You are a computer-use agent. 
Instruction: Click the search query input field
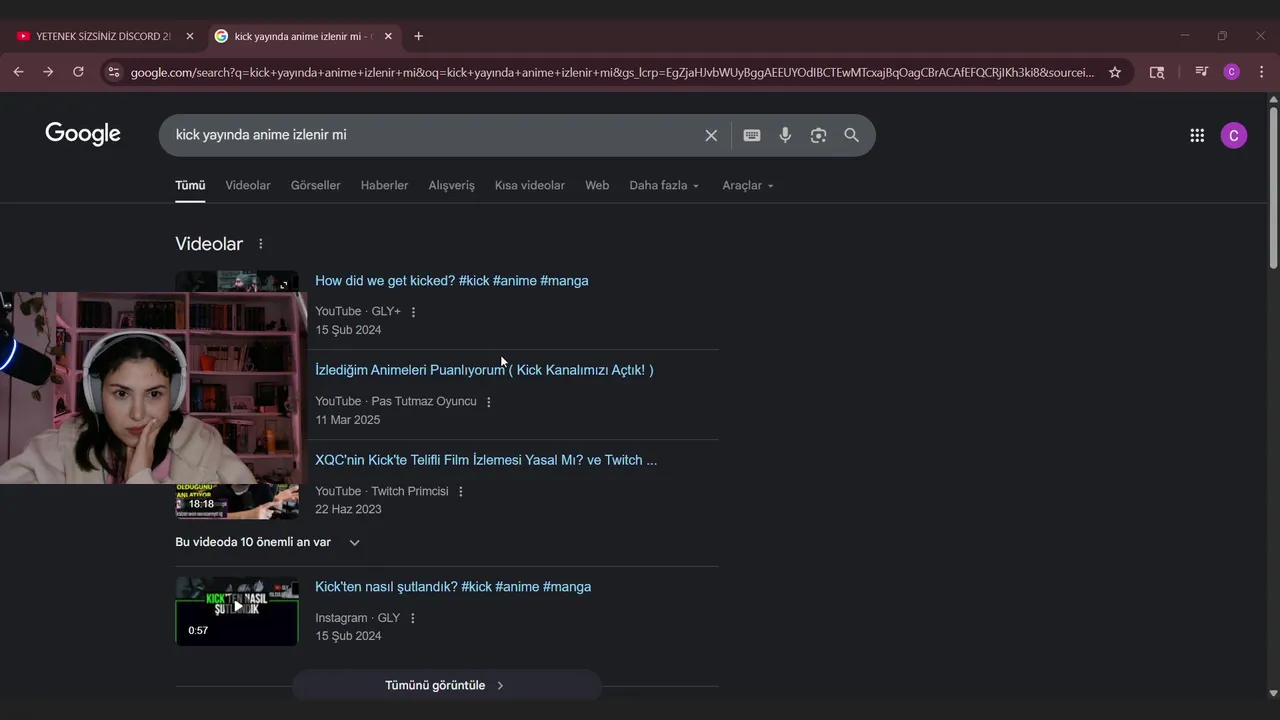(435, 135)
